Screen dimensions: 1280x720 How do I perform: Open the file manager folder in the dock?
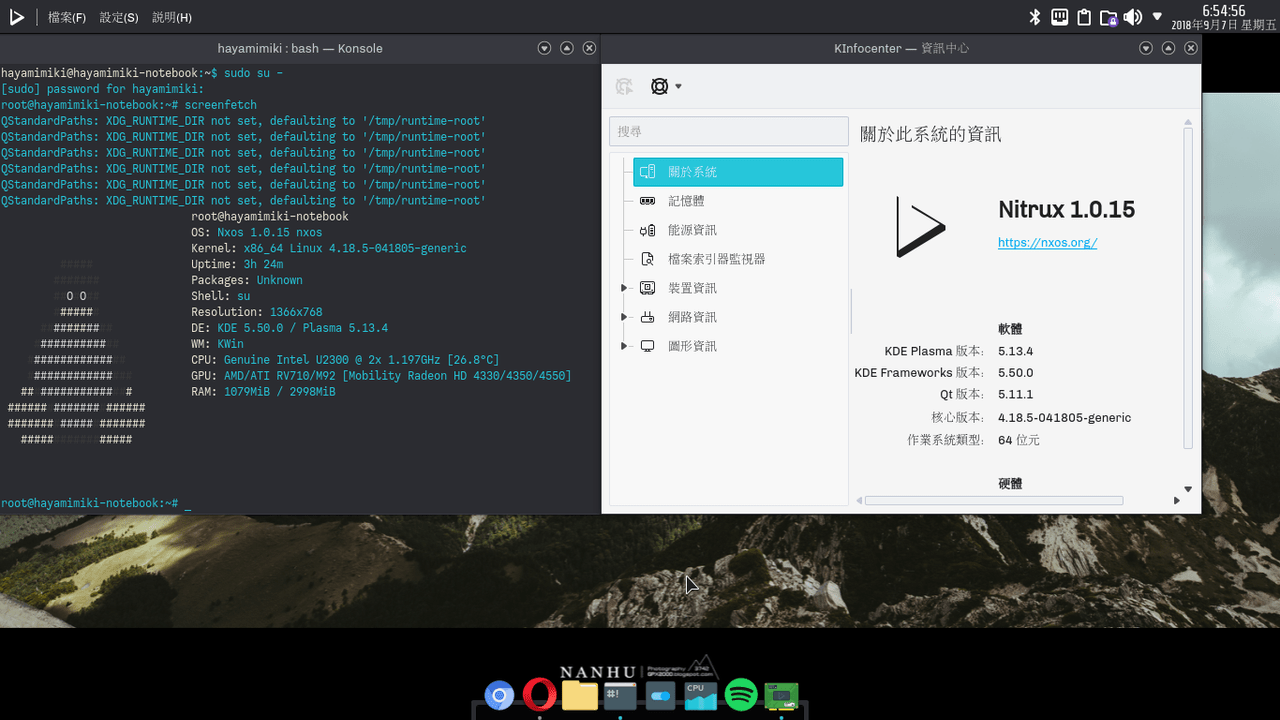click(x=580, y=696)
